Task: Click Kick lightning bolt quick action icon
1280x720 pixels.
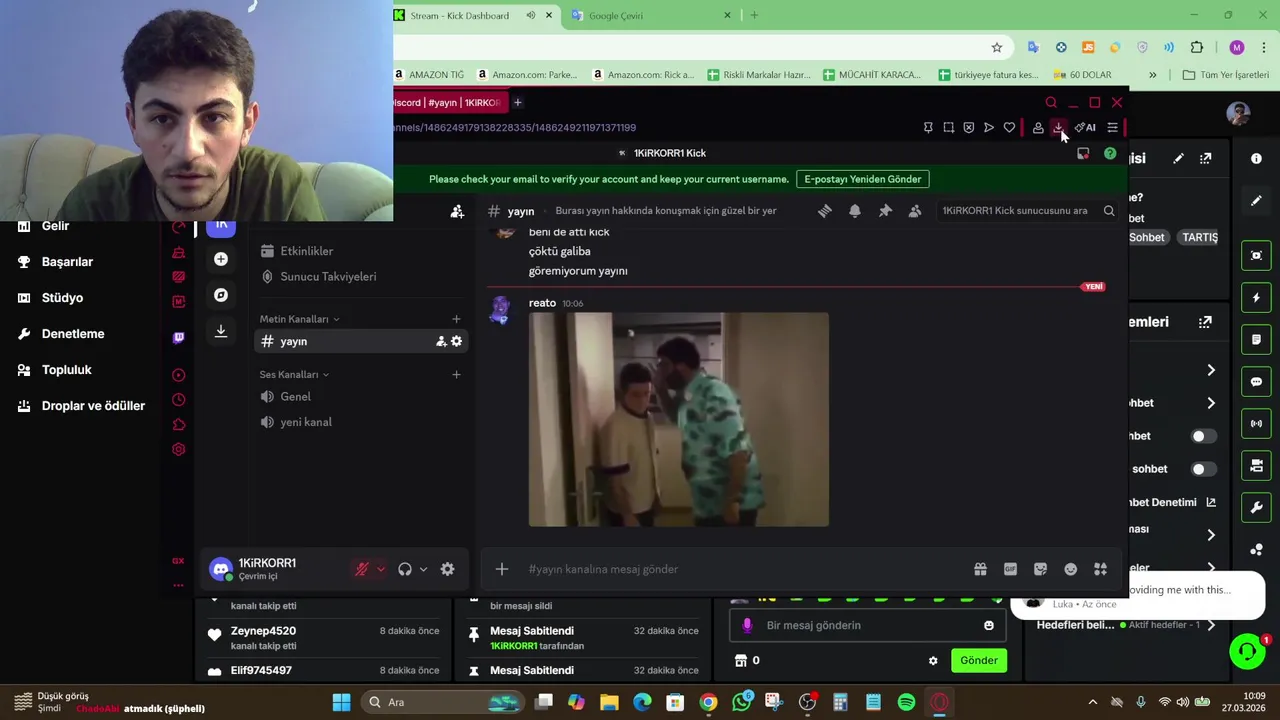Action: pyautogui.click(x=1257, y=298)
